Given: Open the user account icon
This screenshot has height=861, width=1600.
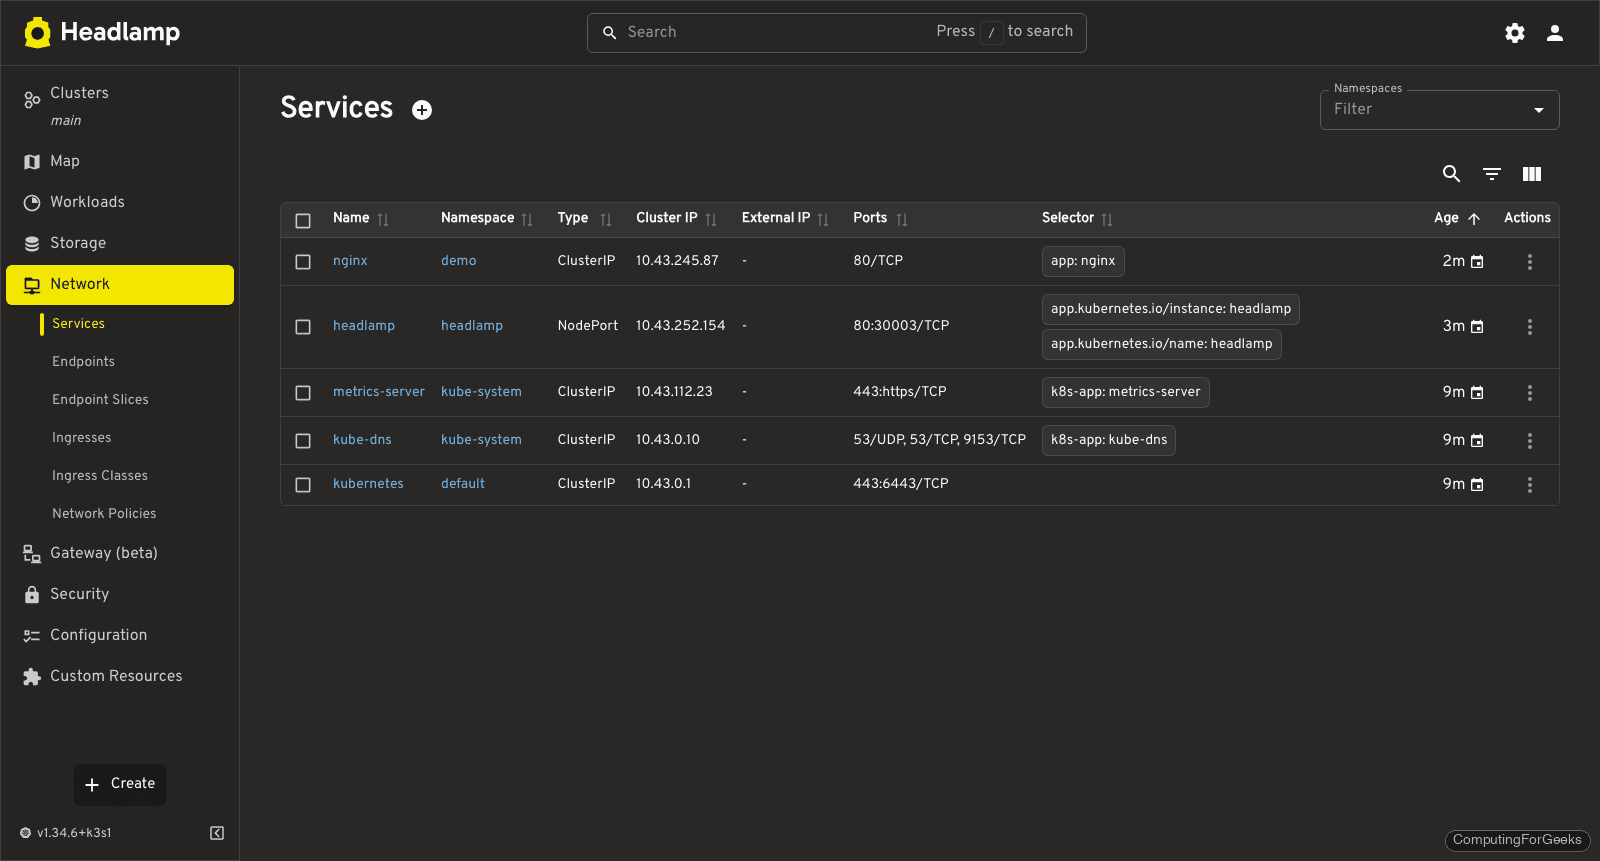Looking at the screenshot, I should coord(1555,33).
